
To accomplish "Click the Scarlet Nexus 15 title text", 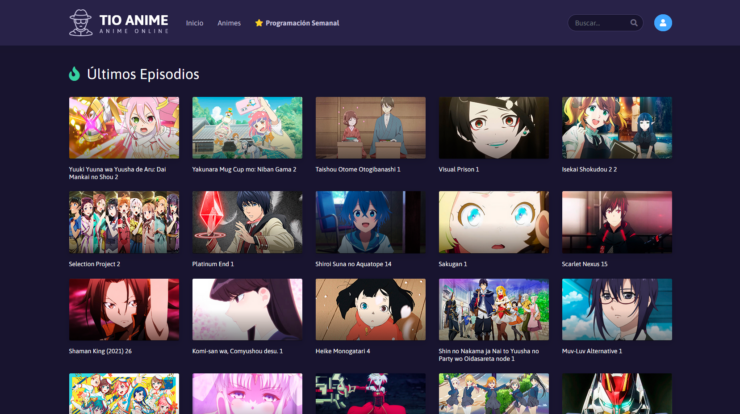I will pos(584,264).
